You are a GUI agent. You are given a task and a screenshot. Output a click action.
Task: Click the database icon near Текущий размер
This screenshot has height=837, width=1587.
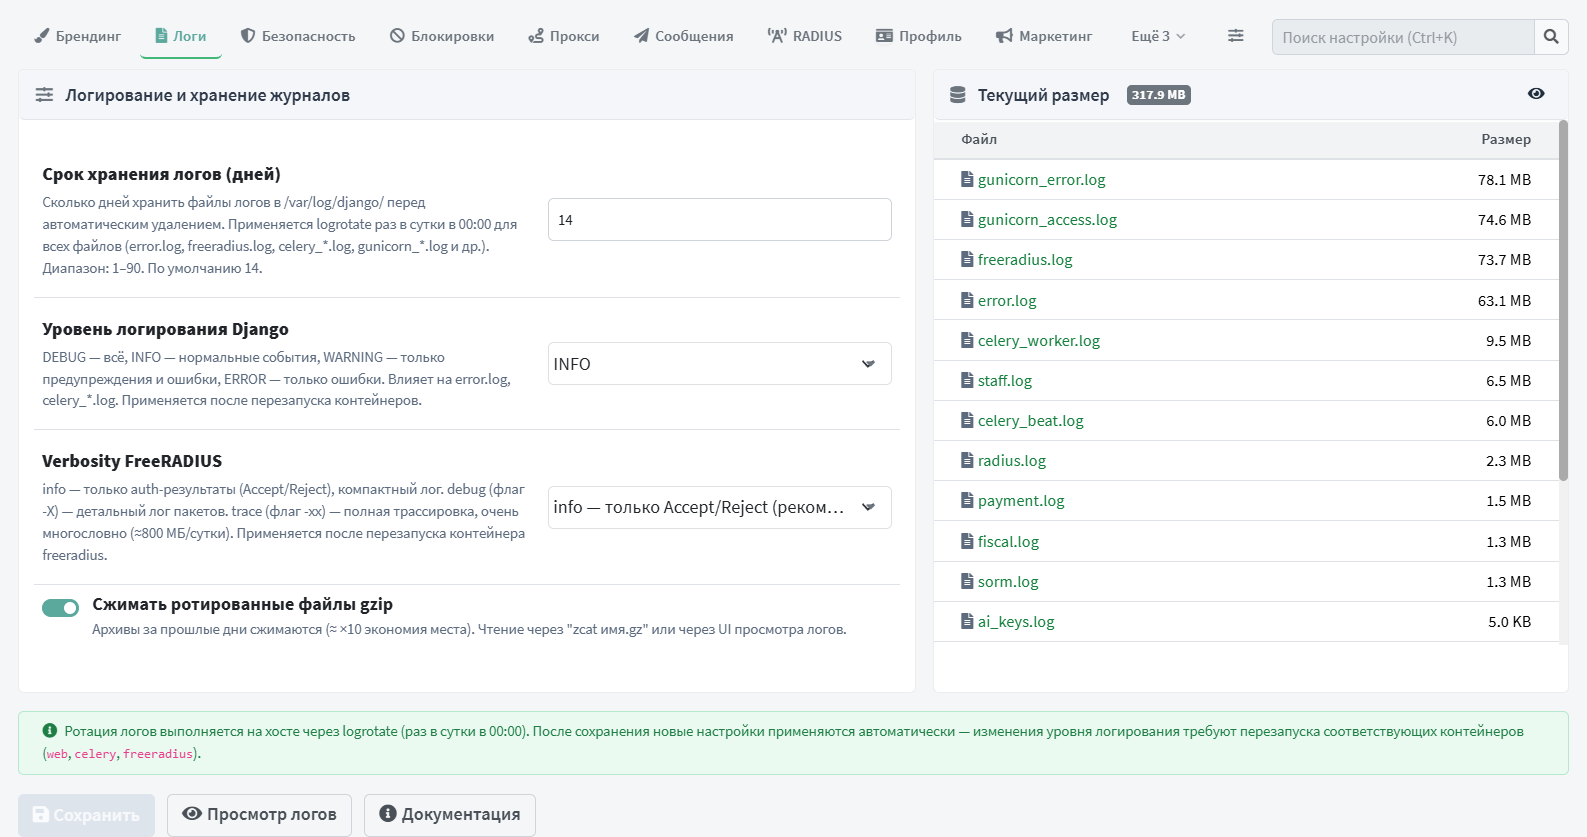pyautogui.click(x=958, y=95)
